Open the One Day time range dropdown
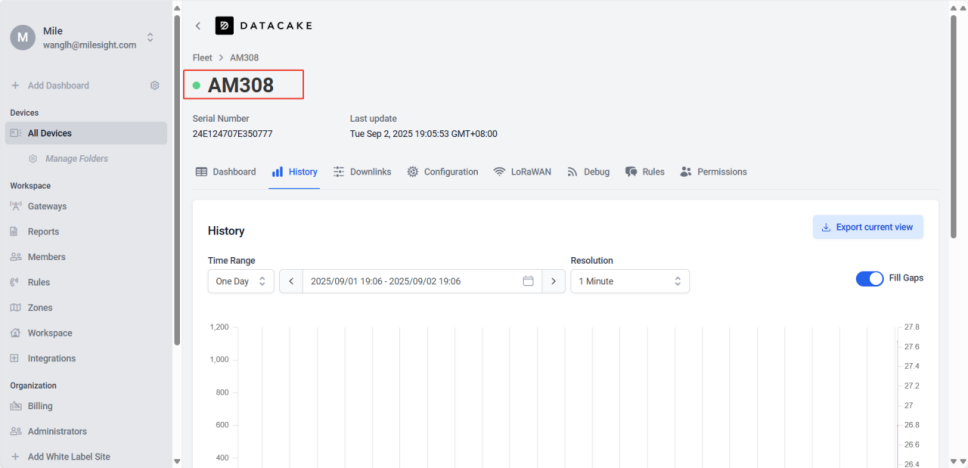The image size is (968, 468). (x=241, y=281)
